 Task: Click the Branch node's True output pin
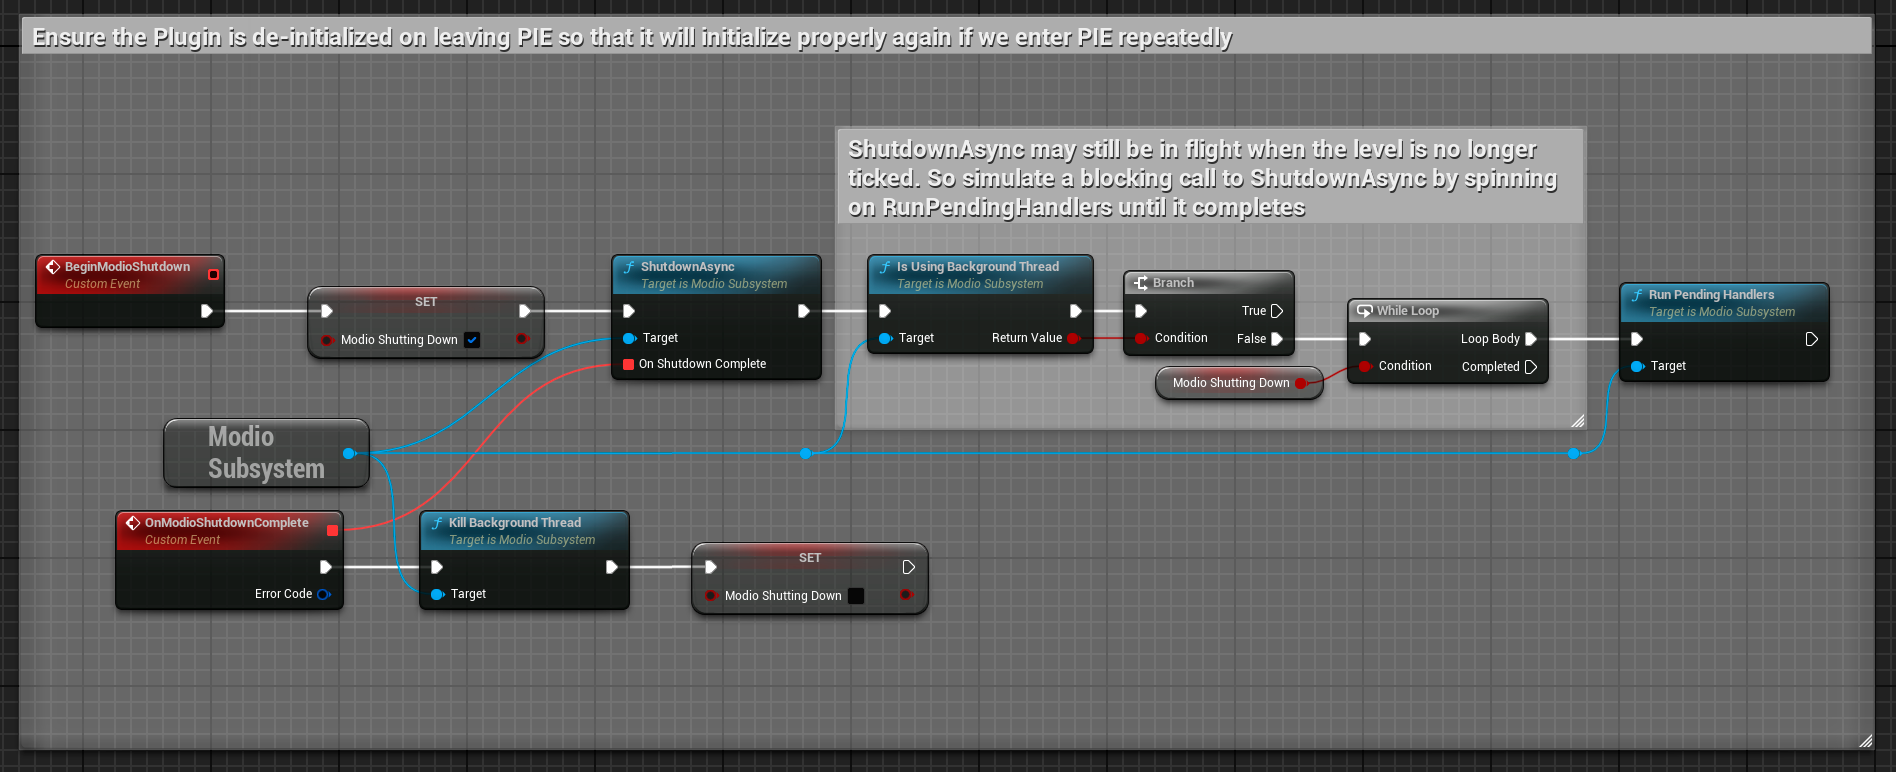(x=1276, y=311)
